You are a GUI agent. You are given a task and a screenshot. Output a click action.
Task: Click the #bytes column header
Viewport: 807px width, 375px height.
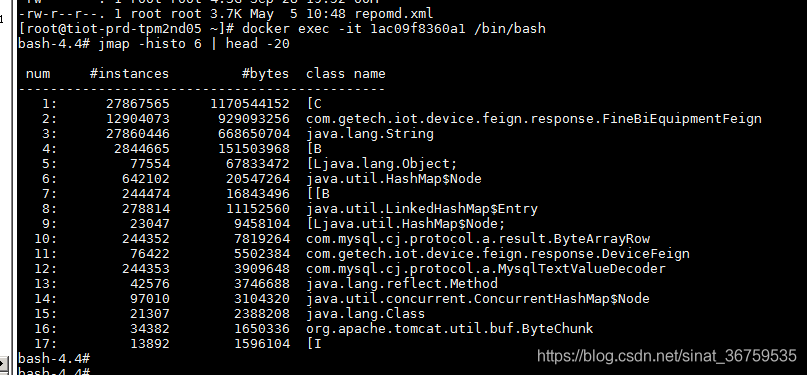coord(266,74)
